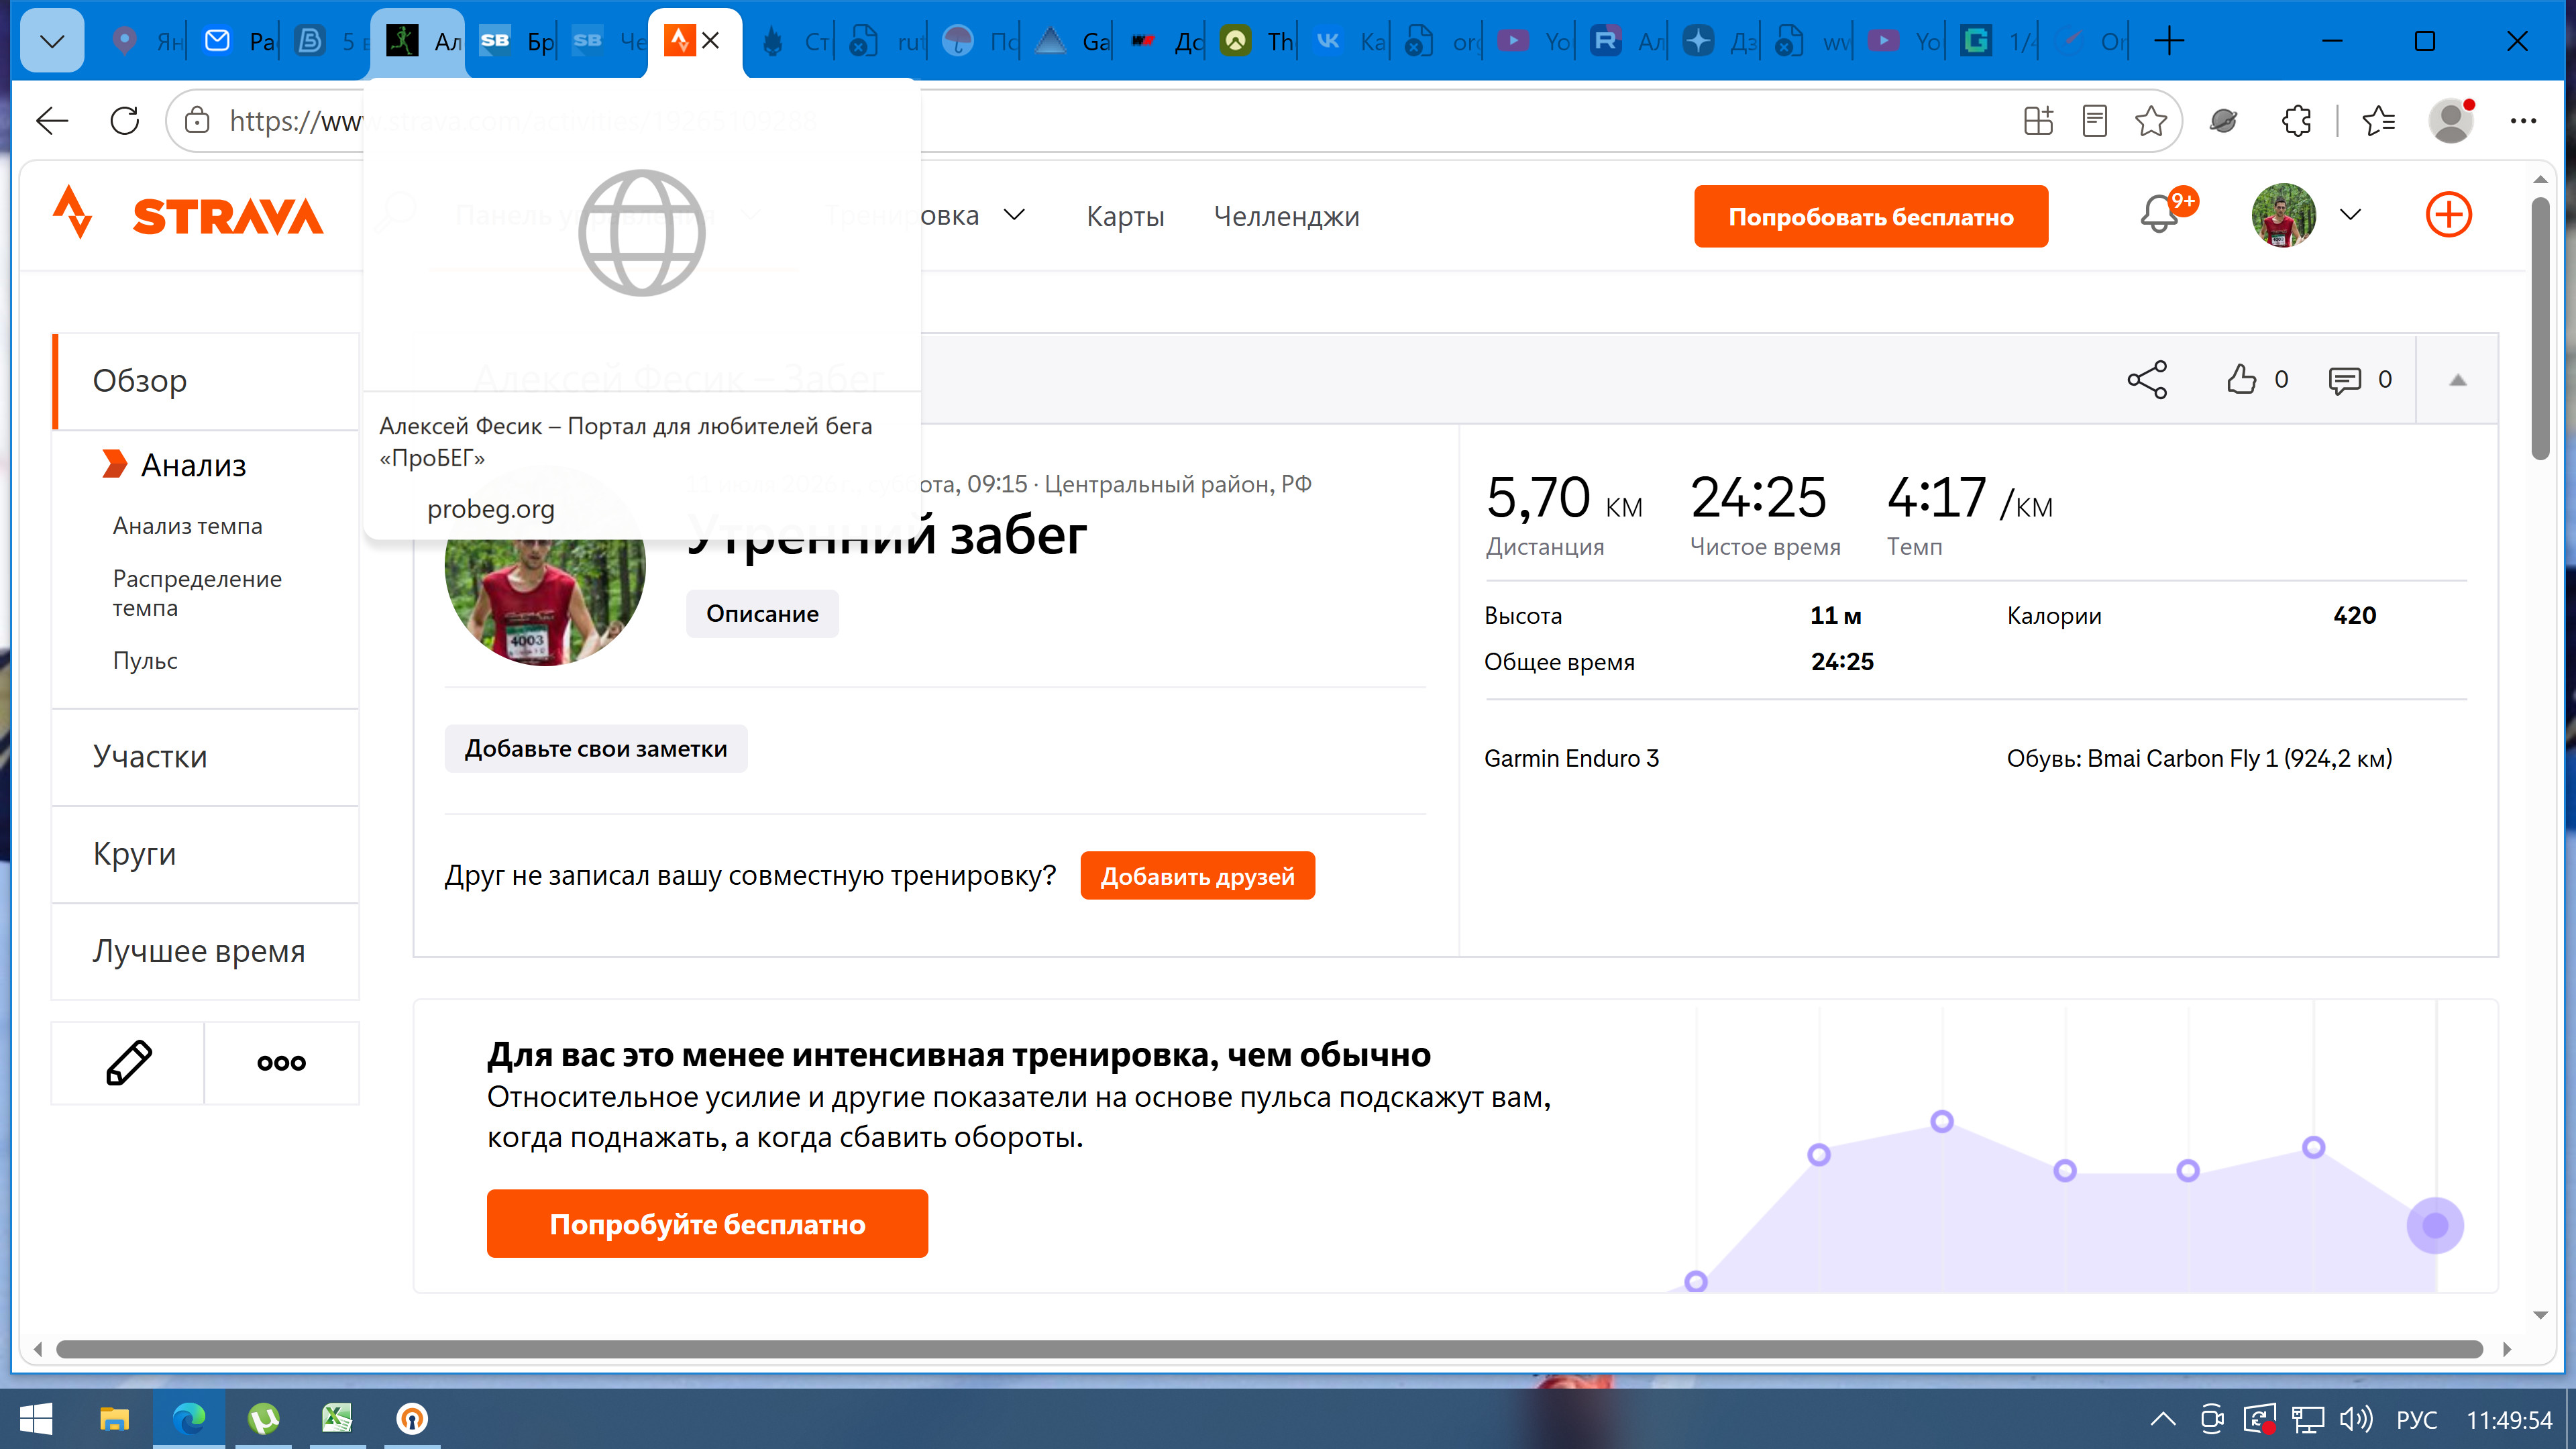Screen dimensions: 2576x1449
Task: Expand the profile menu chevron
Action: click(x=2351, y=215)
